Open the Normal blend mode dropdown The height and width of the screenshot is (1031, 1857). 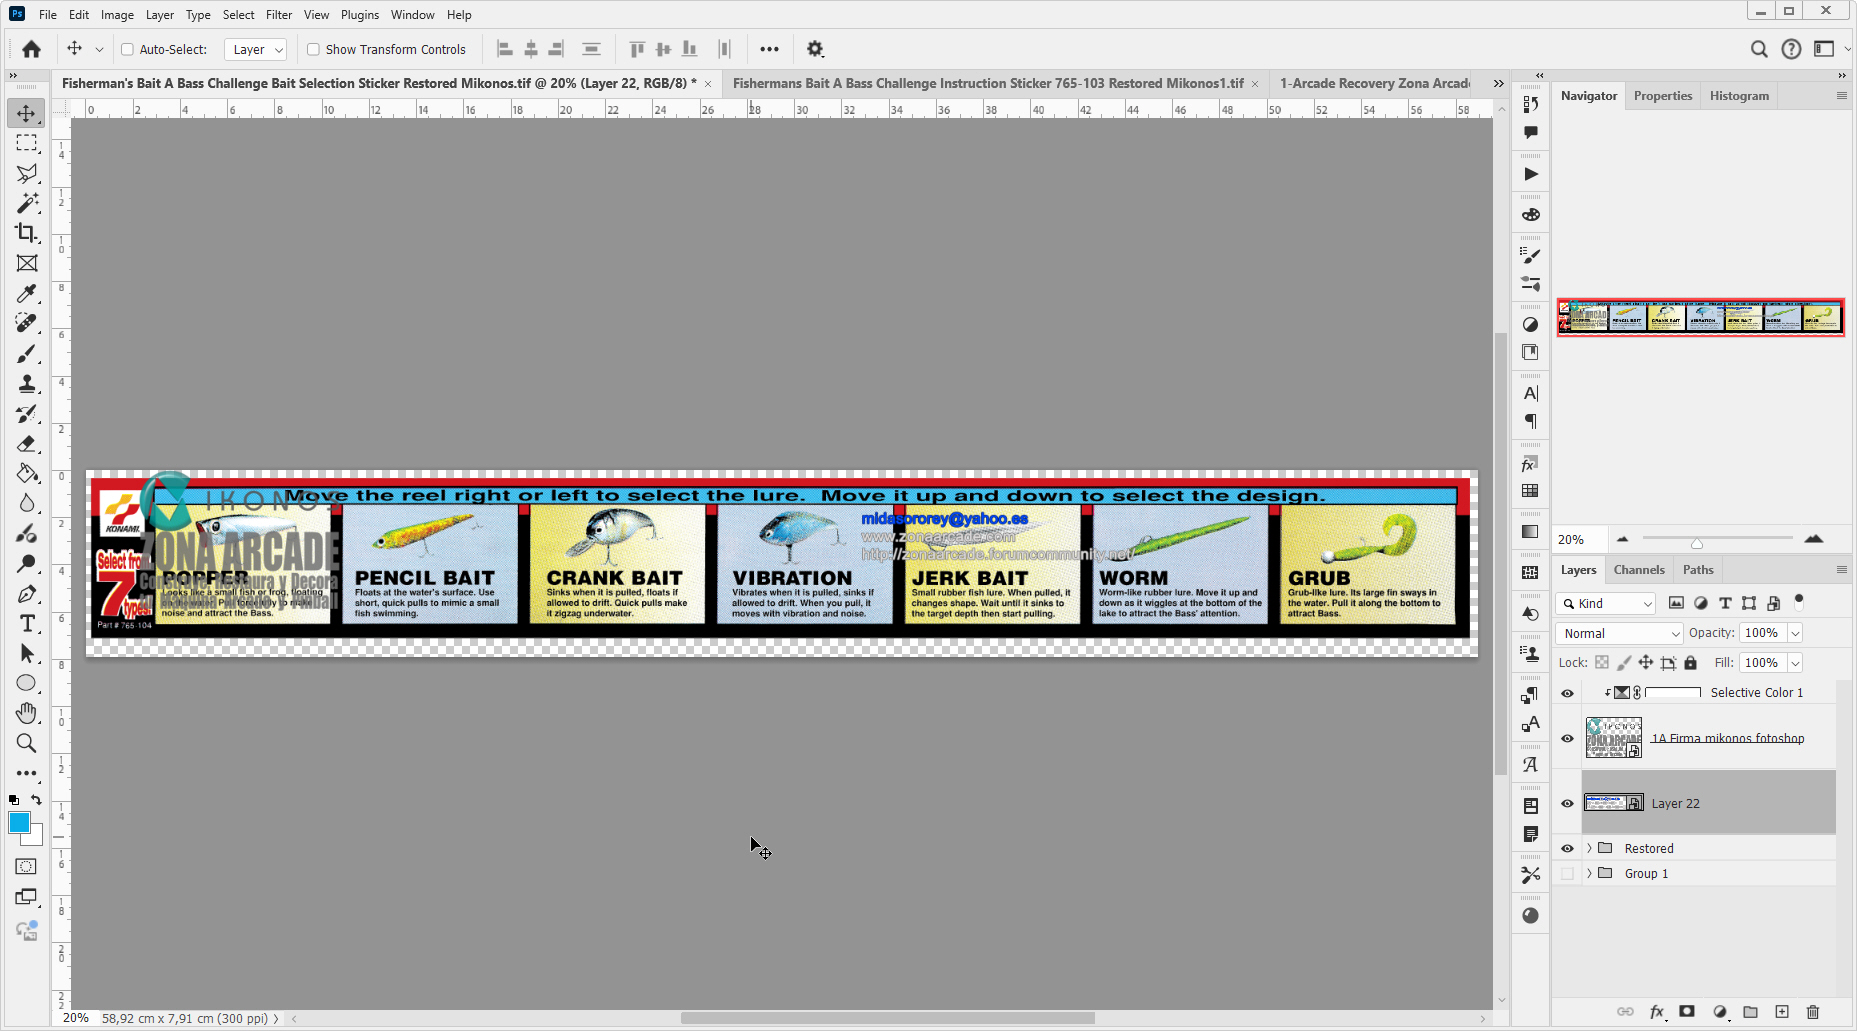coord(1618,632)
